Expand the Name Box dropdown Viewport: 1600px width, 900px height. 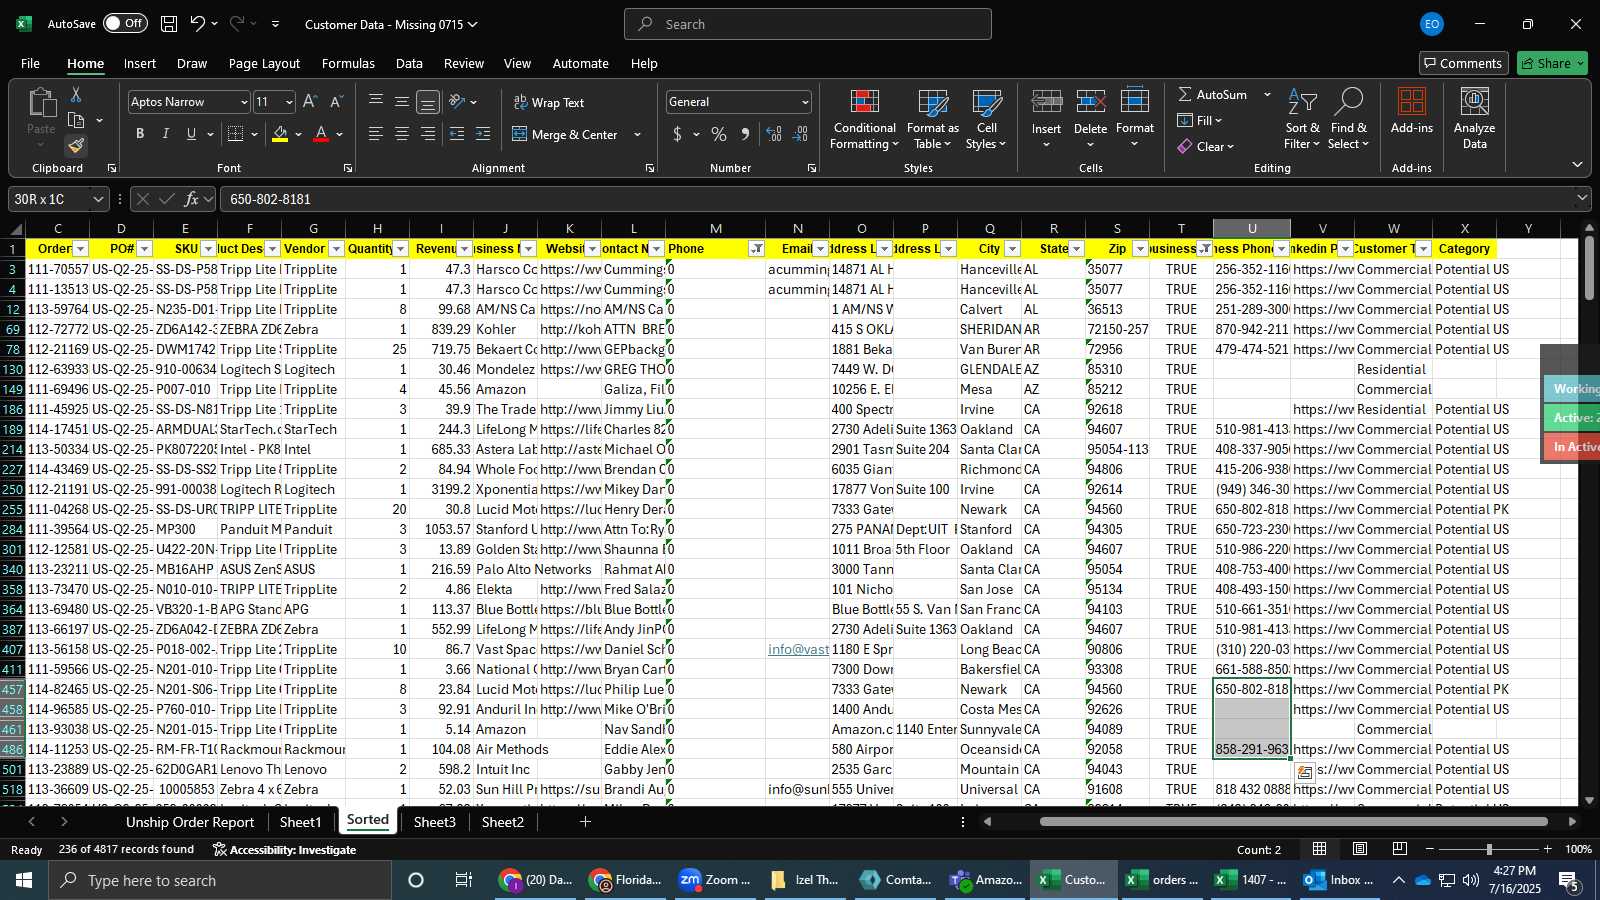coord(98,199)
